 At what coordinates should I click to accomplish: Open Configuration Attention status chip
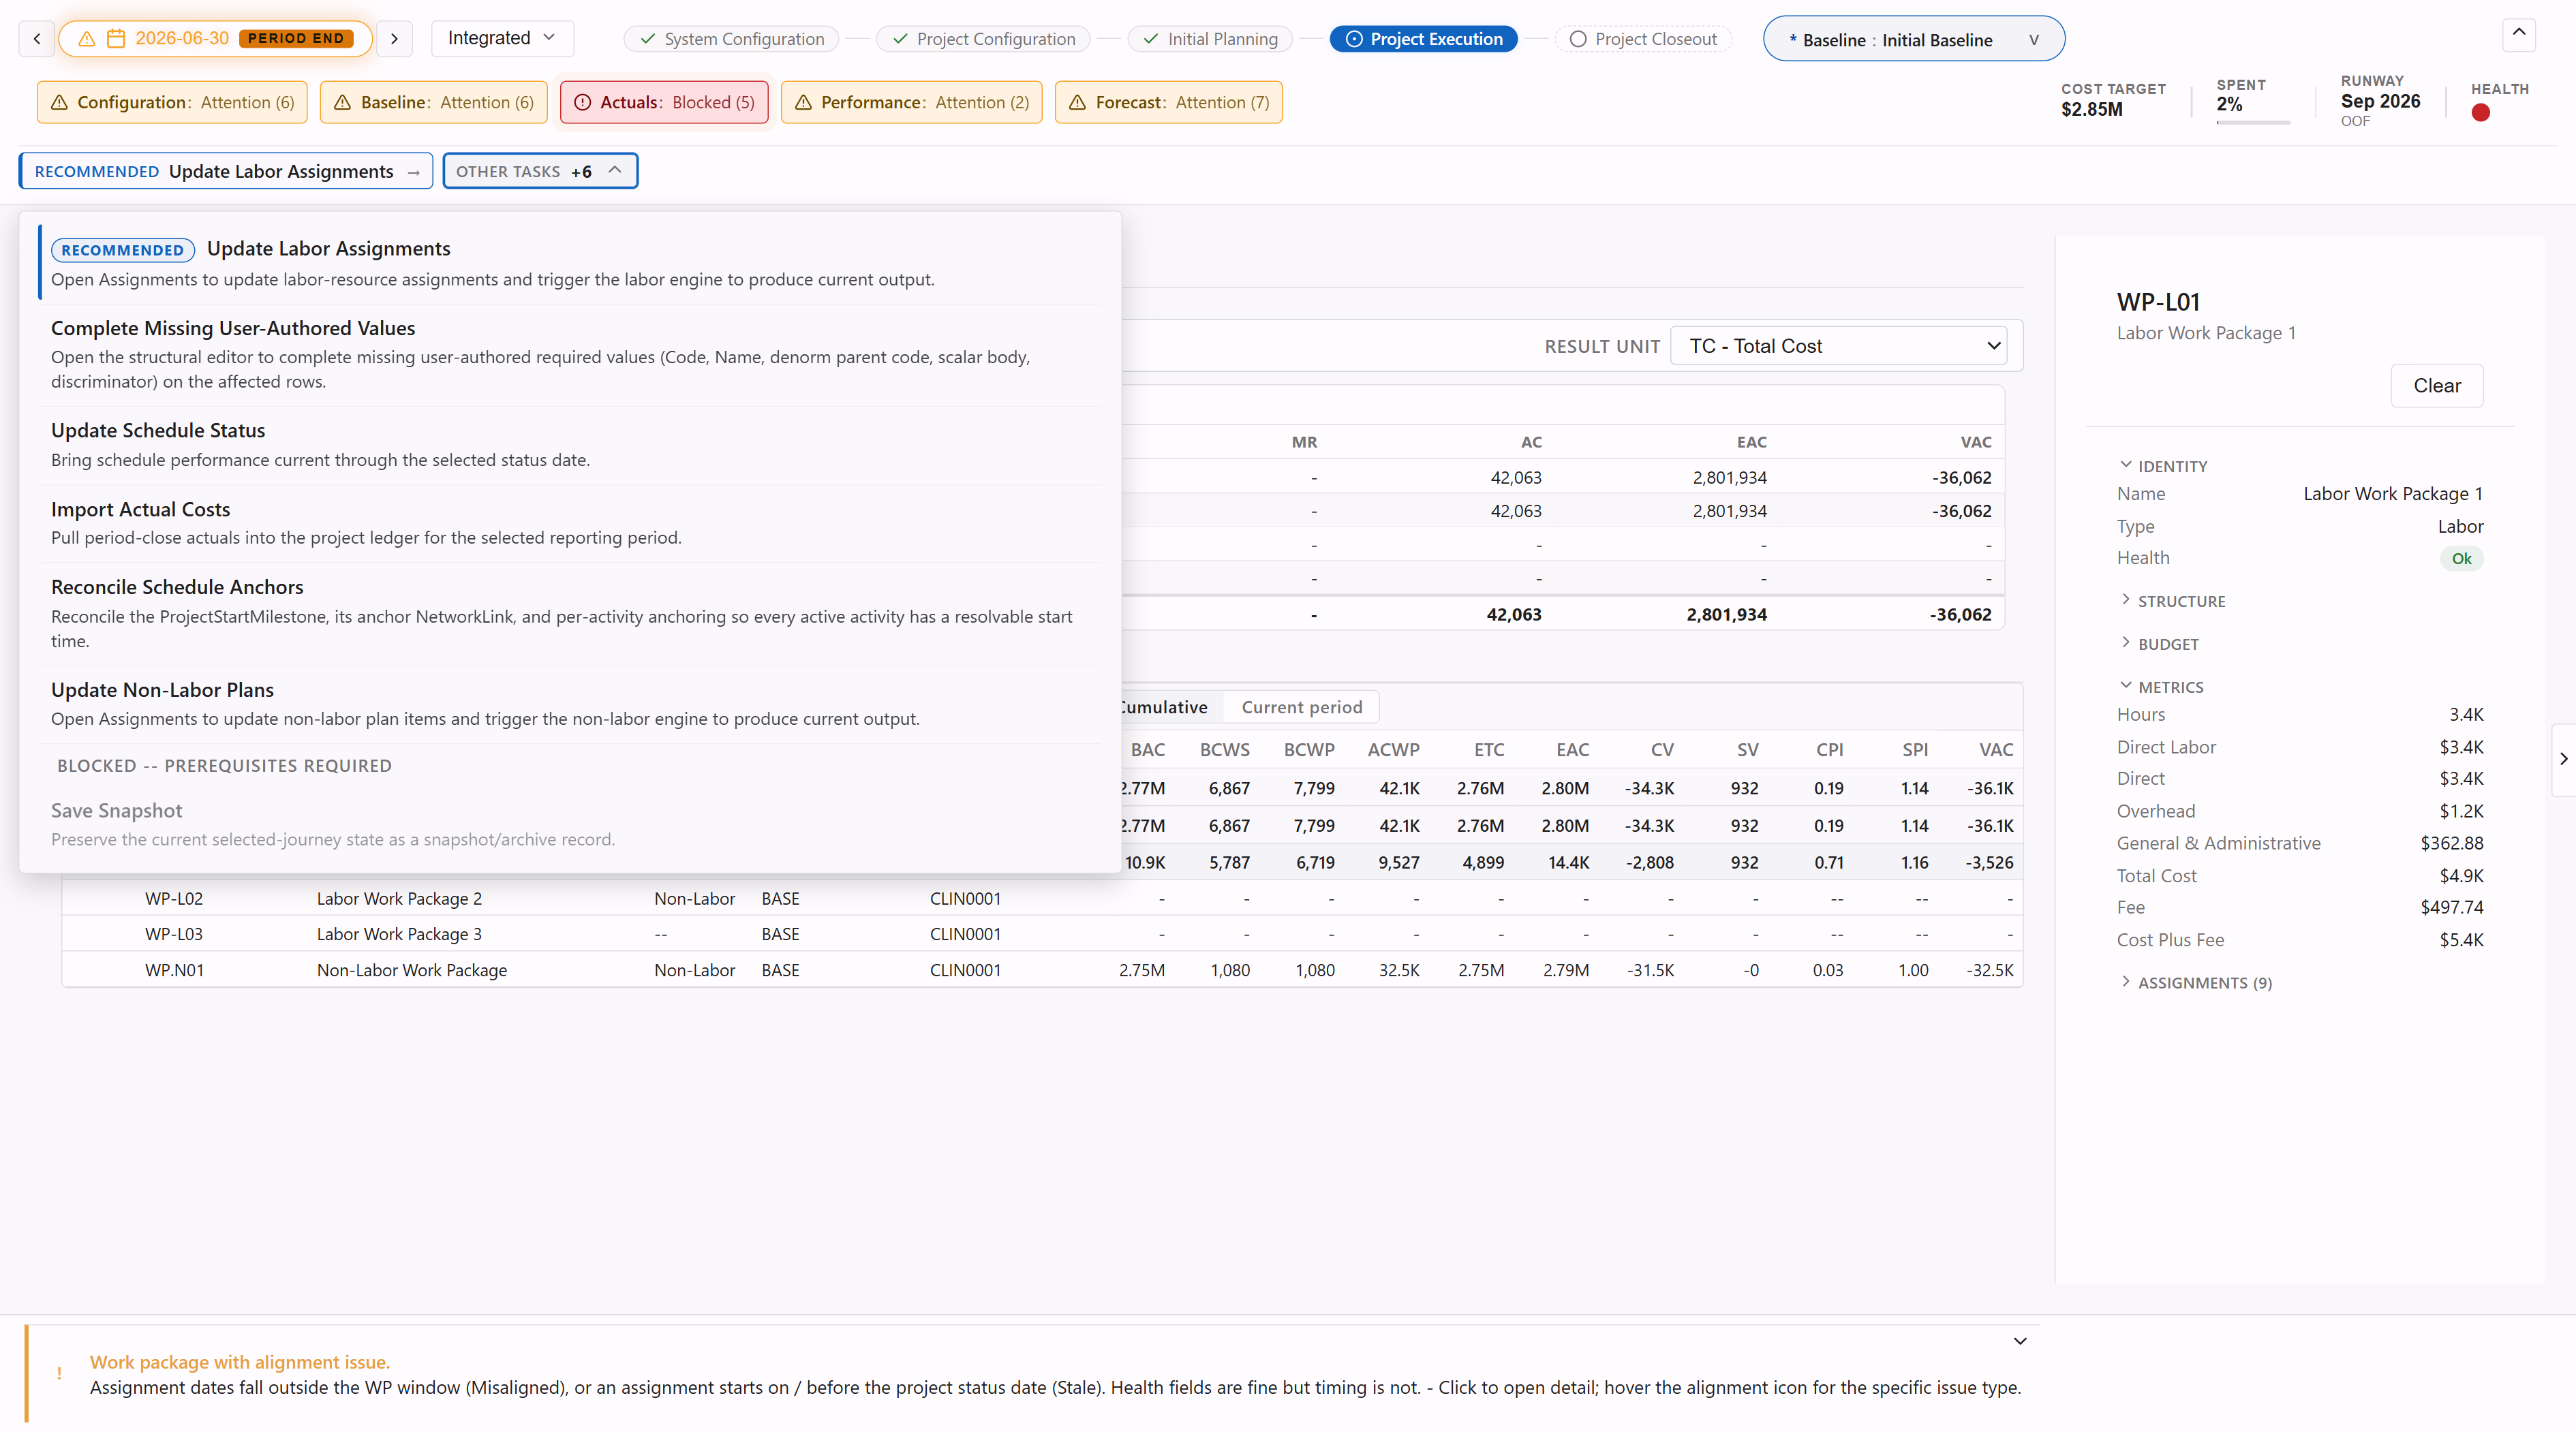(x=172, y=102)
